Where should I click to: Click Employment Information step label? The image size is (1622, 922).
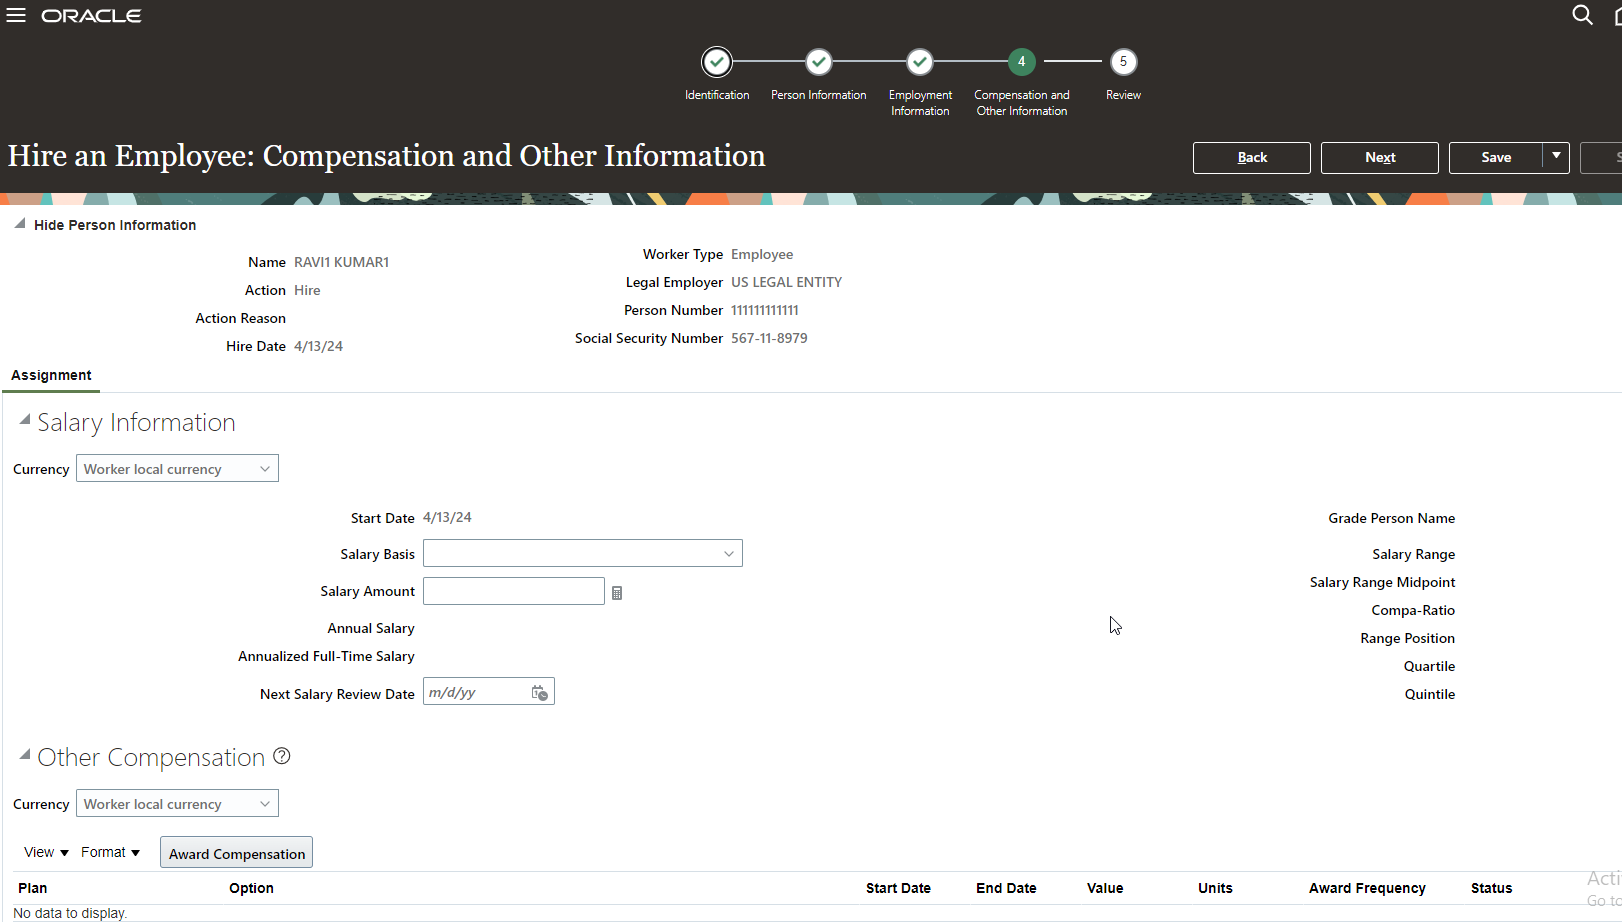pyautogui.click(x=920, y=103)
